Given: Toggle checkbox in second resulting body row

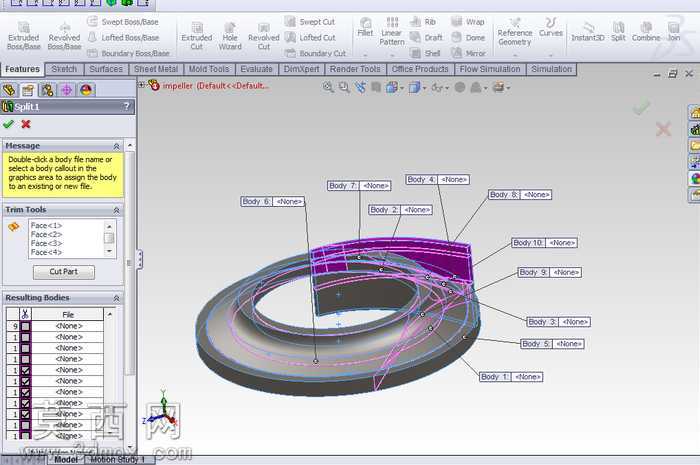Looking at the screenshot, I should click(25, 337).
